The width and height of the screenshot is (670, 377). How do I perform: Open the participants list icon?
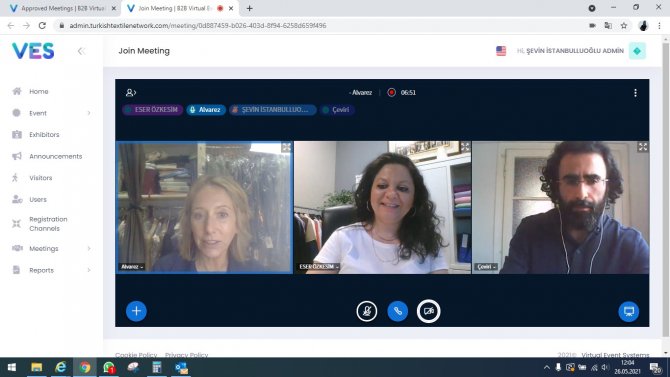[131, 93]
